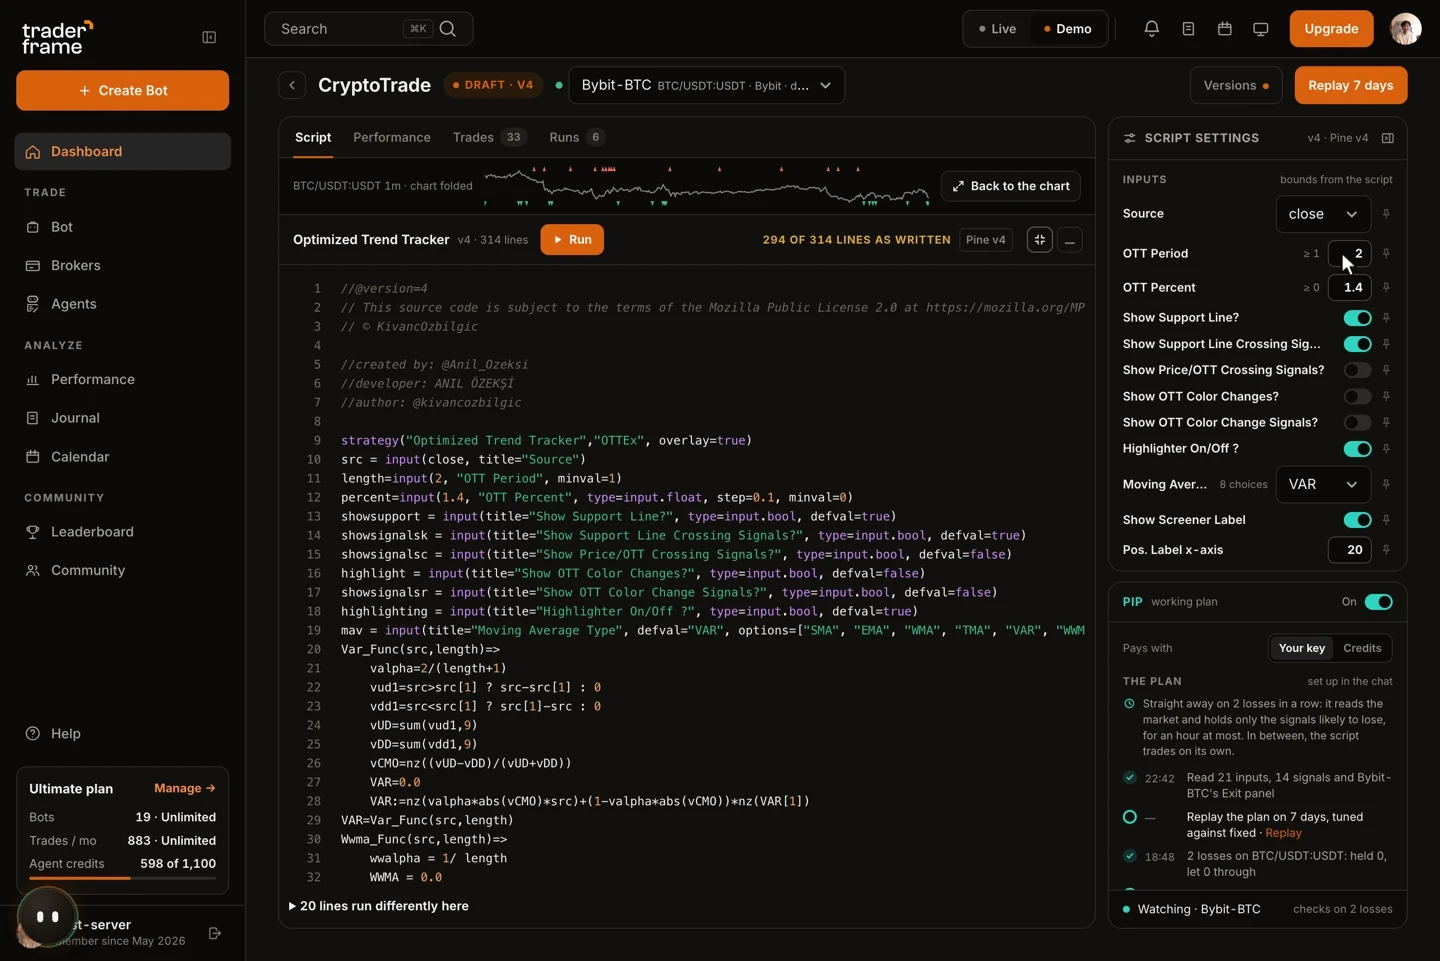Click the Replay 7 days button

(x=1351, y=85)
